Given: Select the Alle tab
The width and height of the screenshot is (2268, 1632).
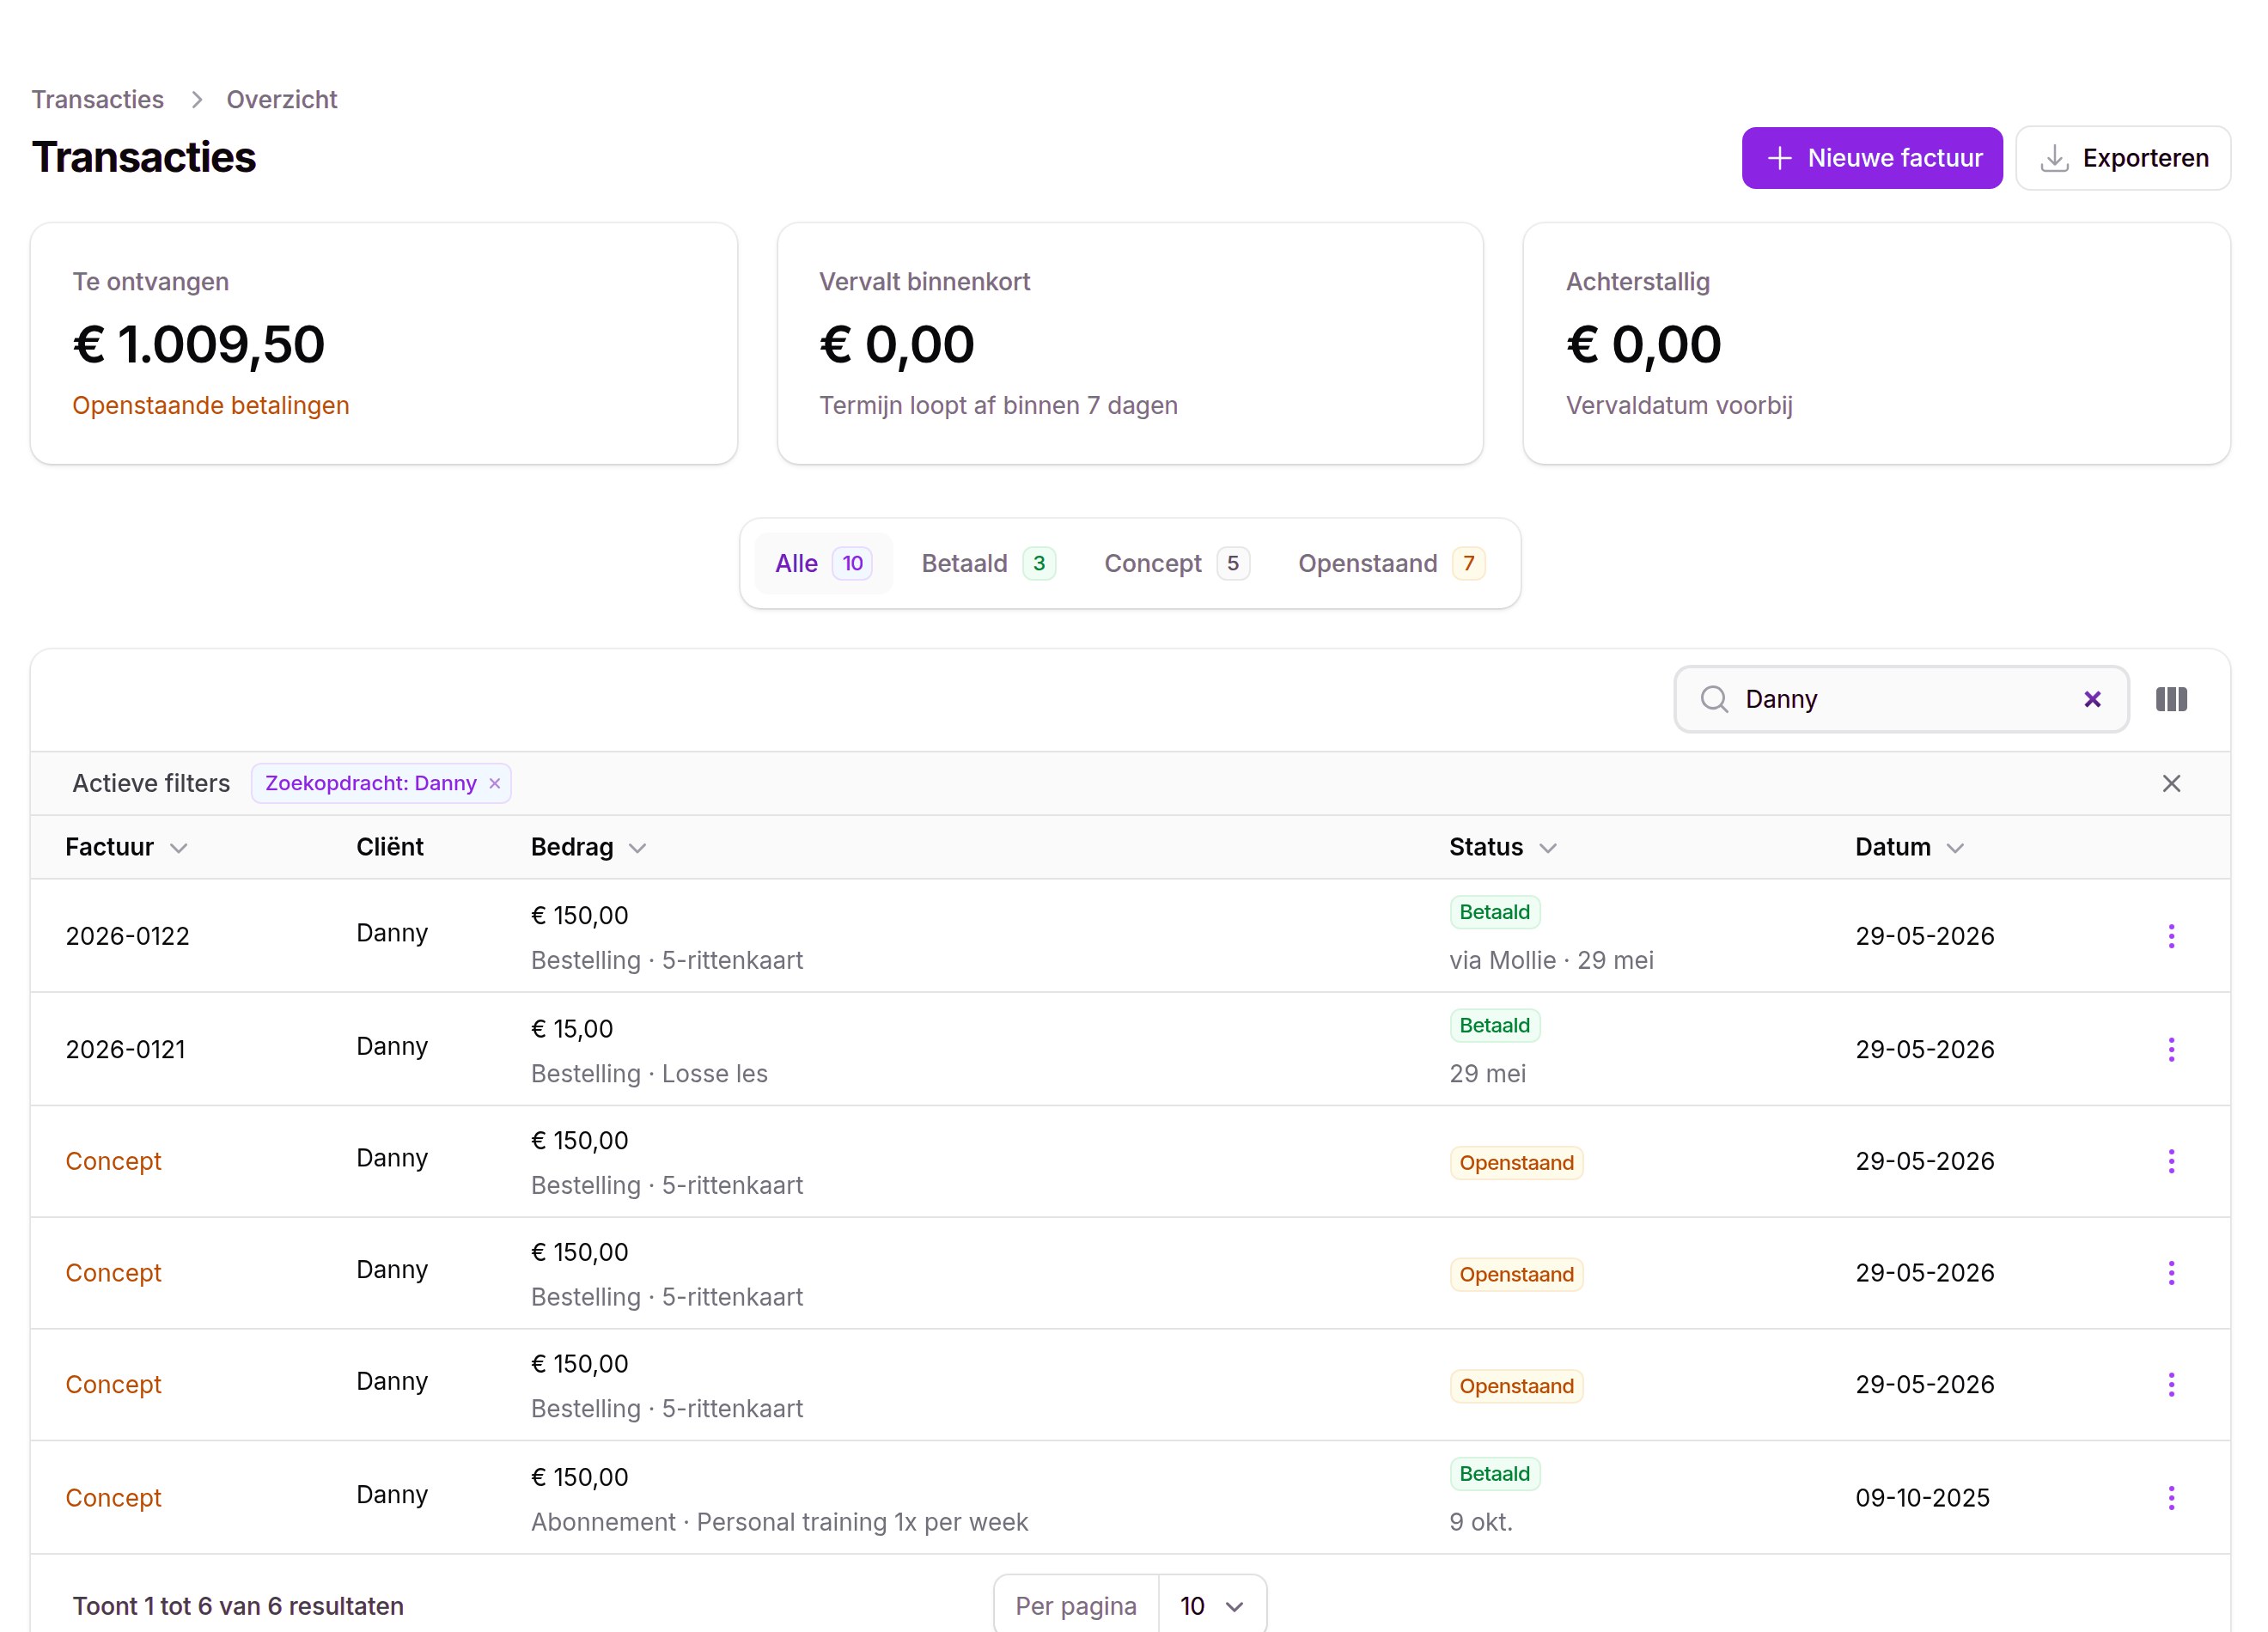Looking at the screenshot, I should click(x=823, y=563).
